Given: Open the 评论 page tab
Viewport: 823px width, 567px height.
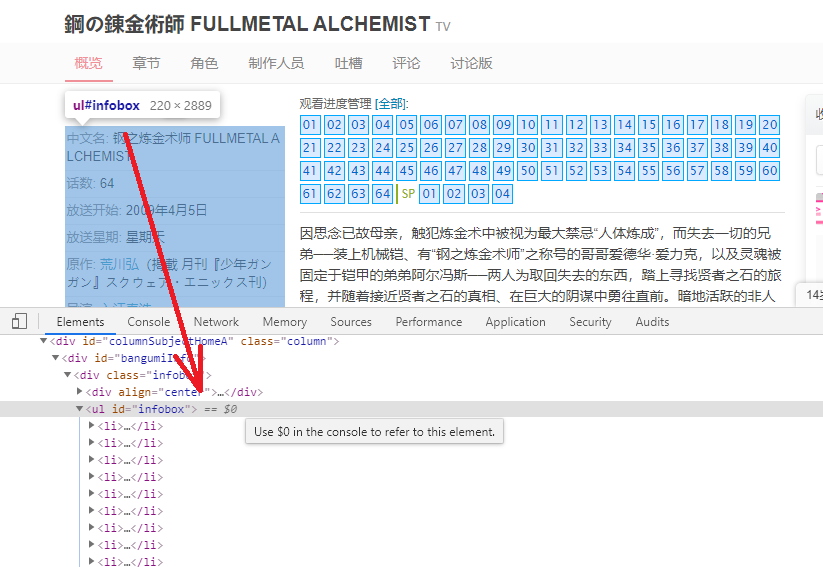Looking at the screenshot, I should point(406,64).
